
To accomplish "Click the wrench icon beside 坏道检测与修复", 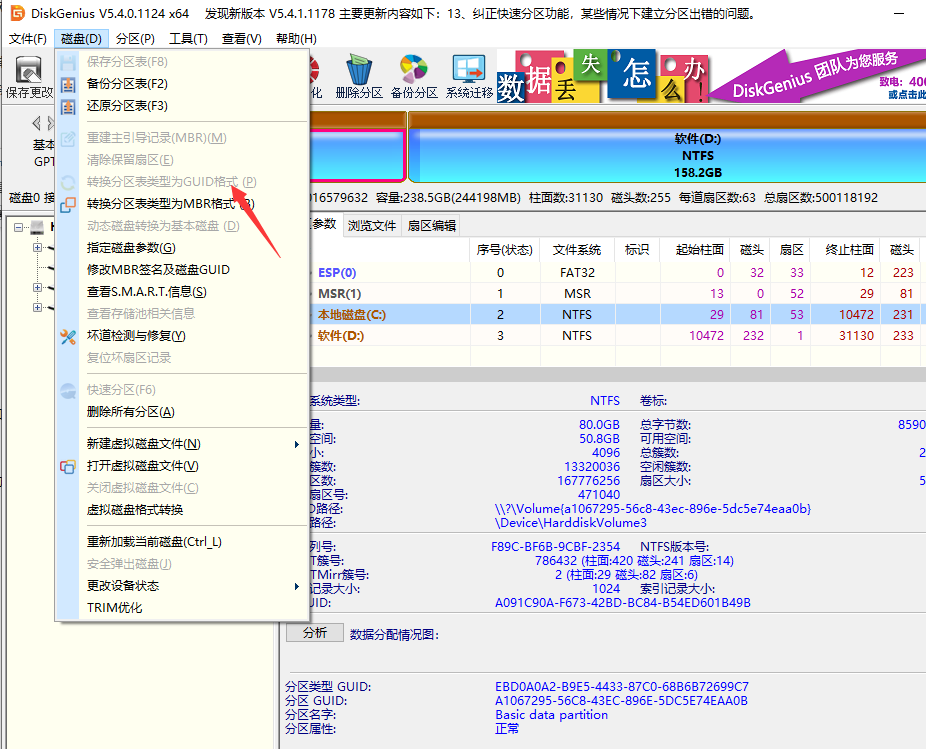I will [68, 337].
